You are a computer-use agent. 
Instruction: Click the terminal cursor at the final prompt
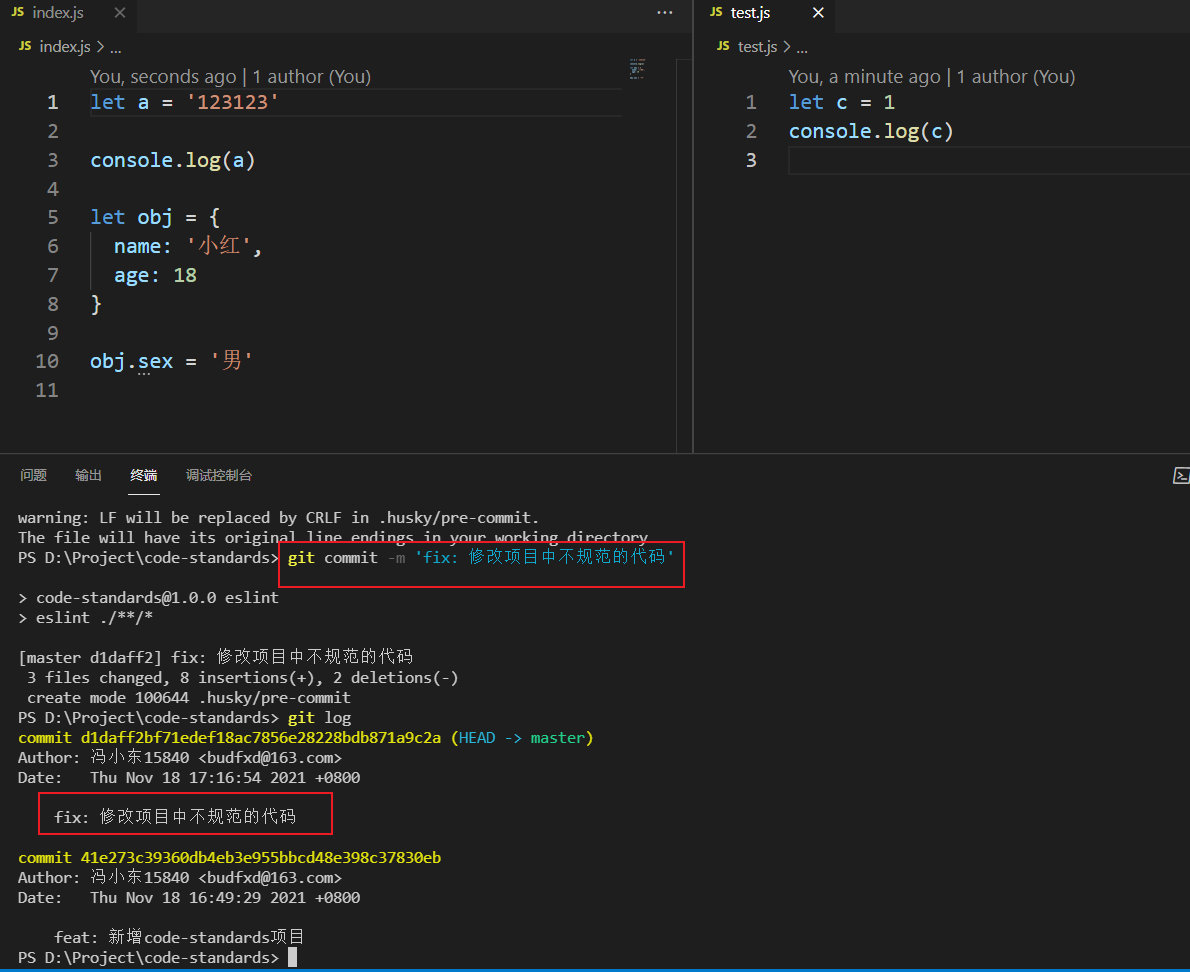pos(292,958)
